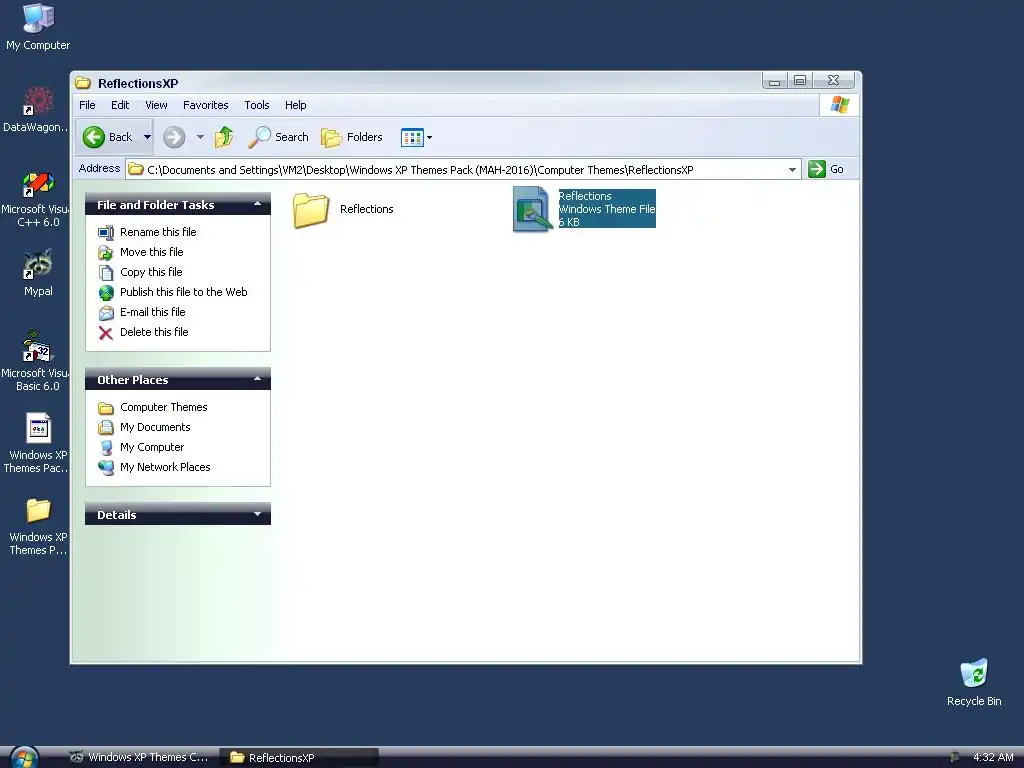
Task: Toggle the Folders pane button
Action: pos(352,137)
